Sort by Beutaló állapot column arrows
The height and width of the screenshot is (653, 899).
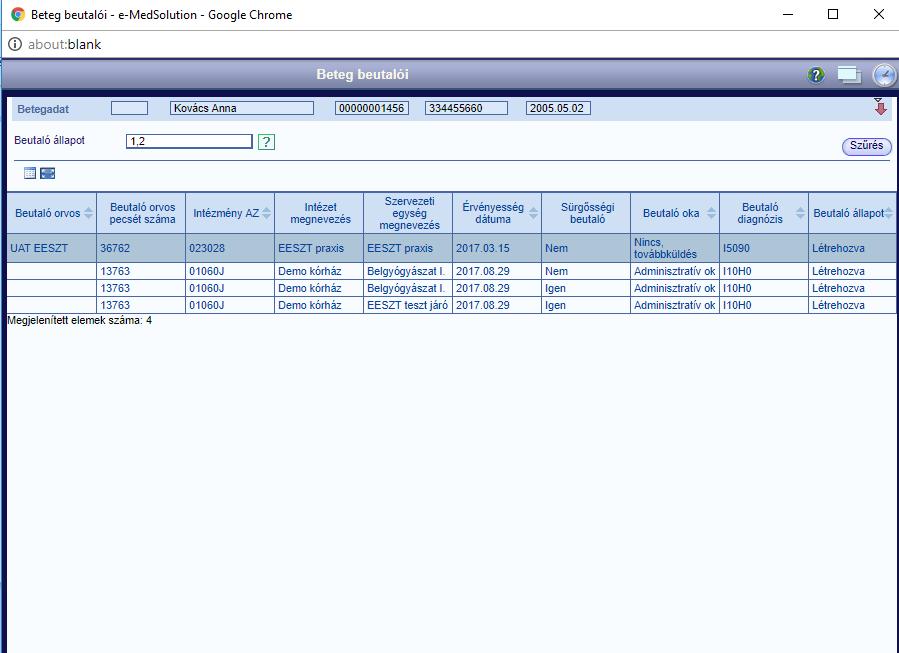pos(889,213)
